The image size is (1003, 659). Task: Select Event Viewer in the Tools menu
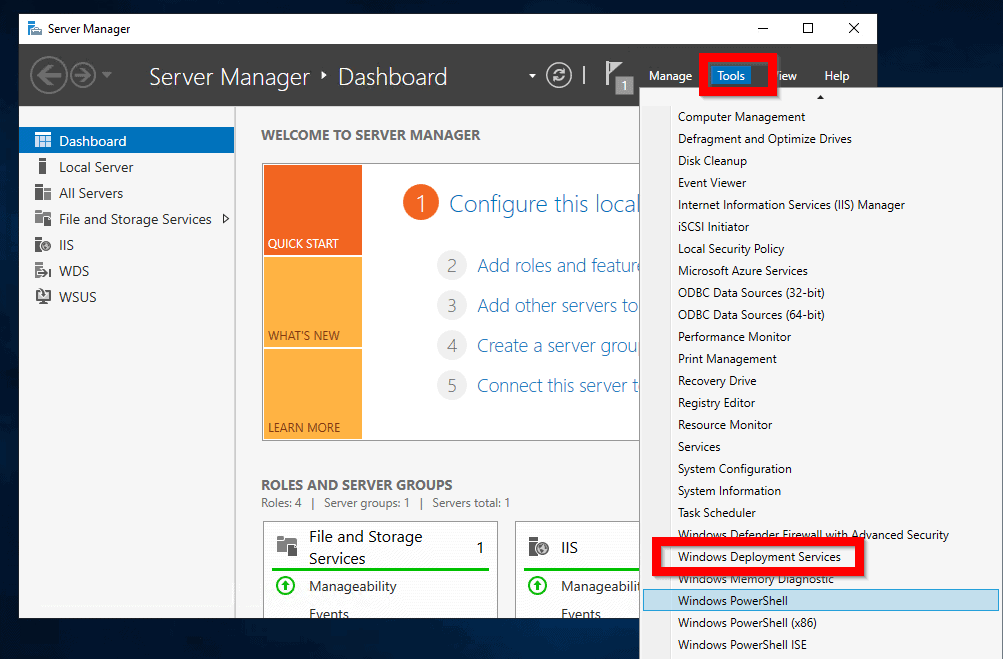click(x=712, y=183)
